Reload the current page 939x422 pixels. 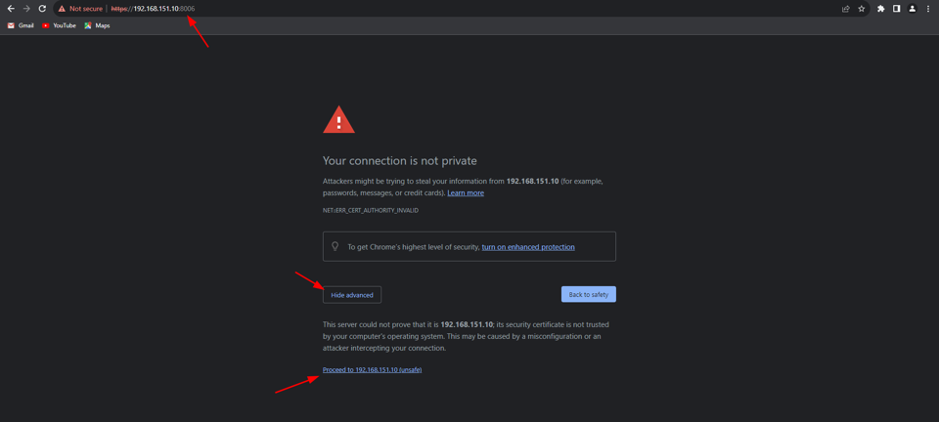[x=42, y=9]
